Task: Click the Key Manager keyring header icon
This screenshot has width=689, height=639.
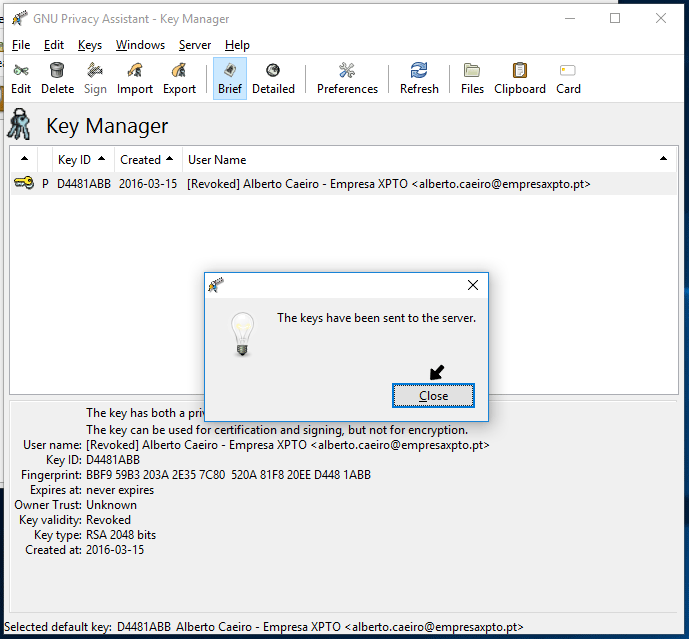Action: click(x=19, y=124)
